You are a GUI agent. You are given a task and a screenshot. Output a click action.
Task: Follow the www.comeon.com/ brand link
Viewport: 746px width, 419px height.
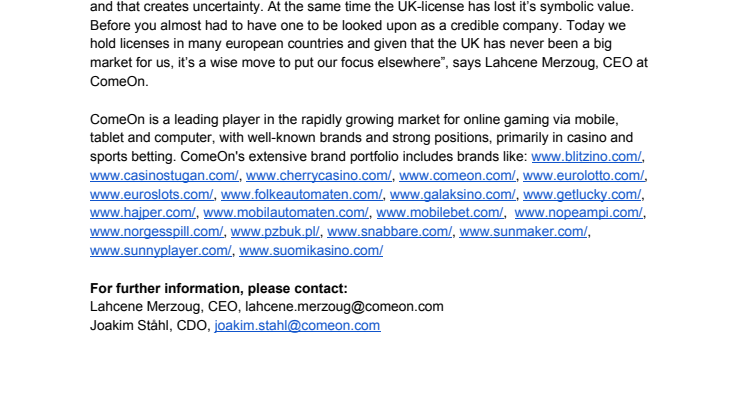pyautogui.click(x=457, y=175)
